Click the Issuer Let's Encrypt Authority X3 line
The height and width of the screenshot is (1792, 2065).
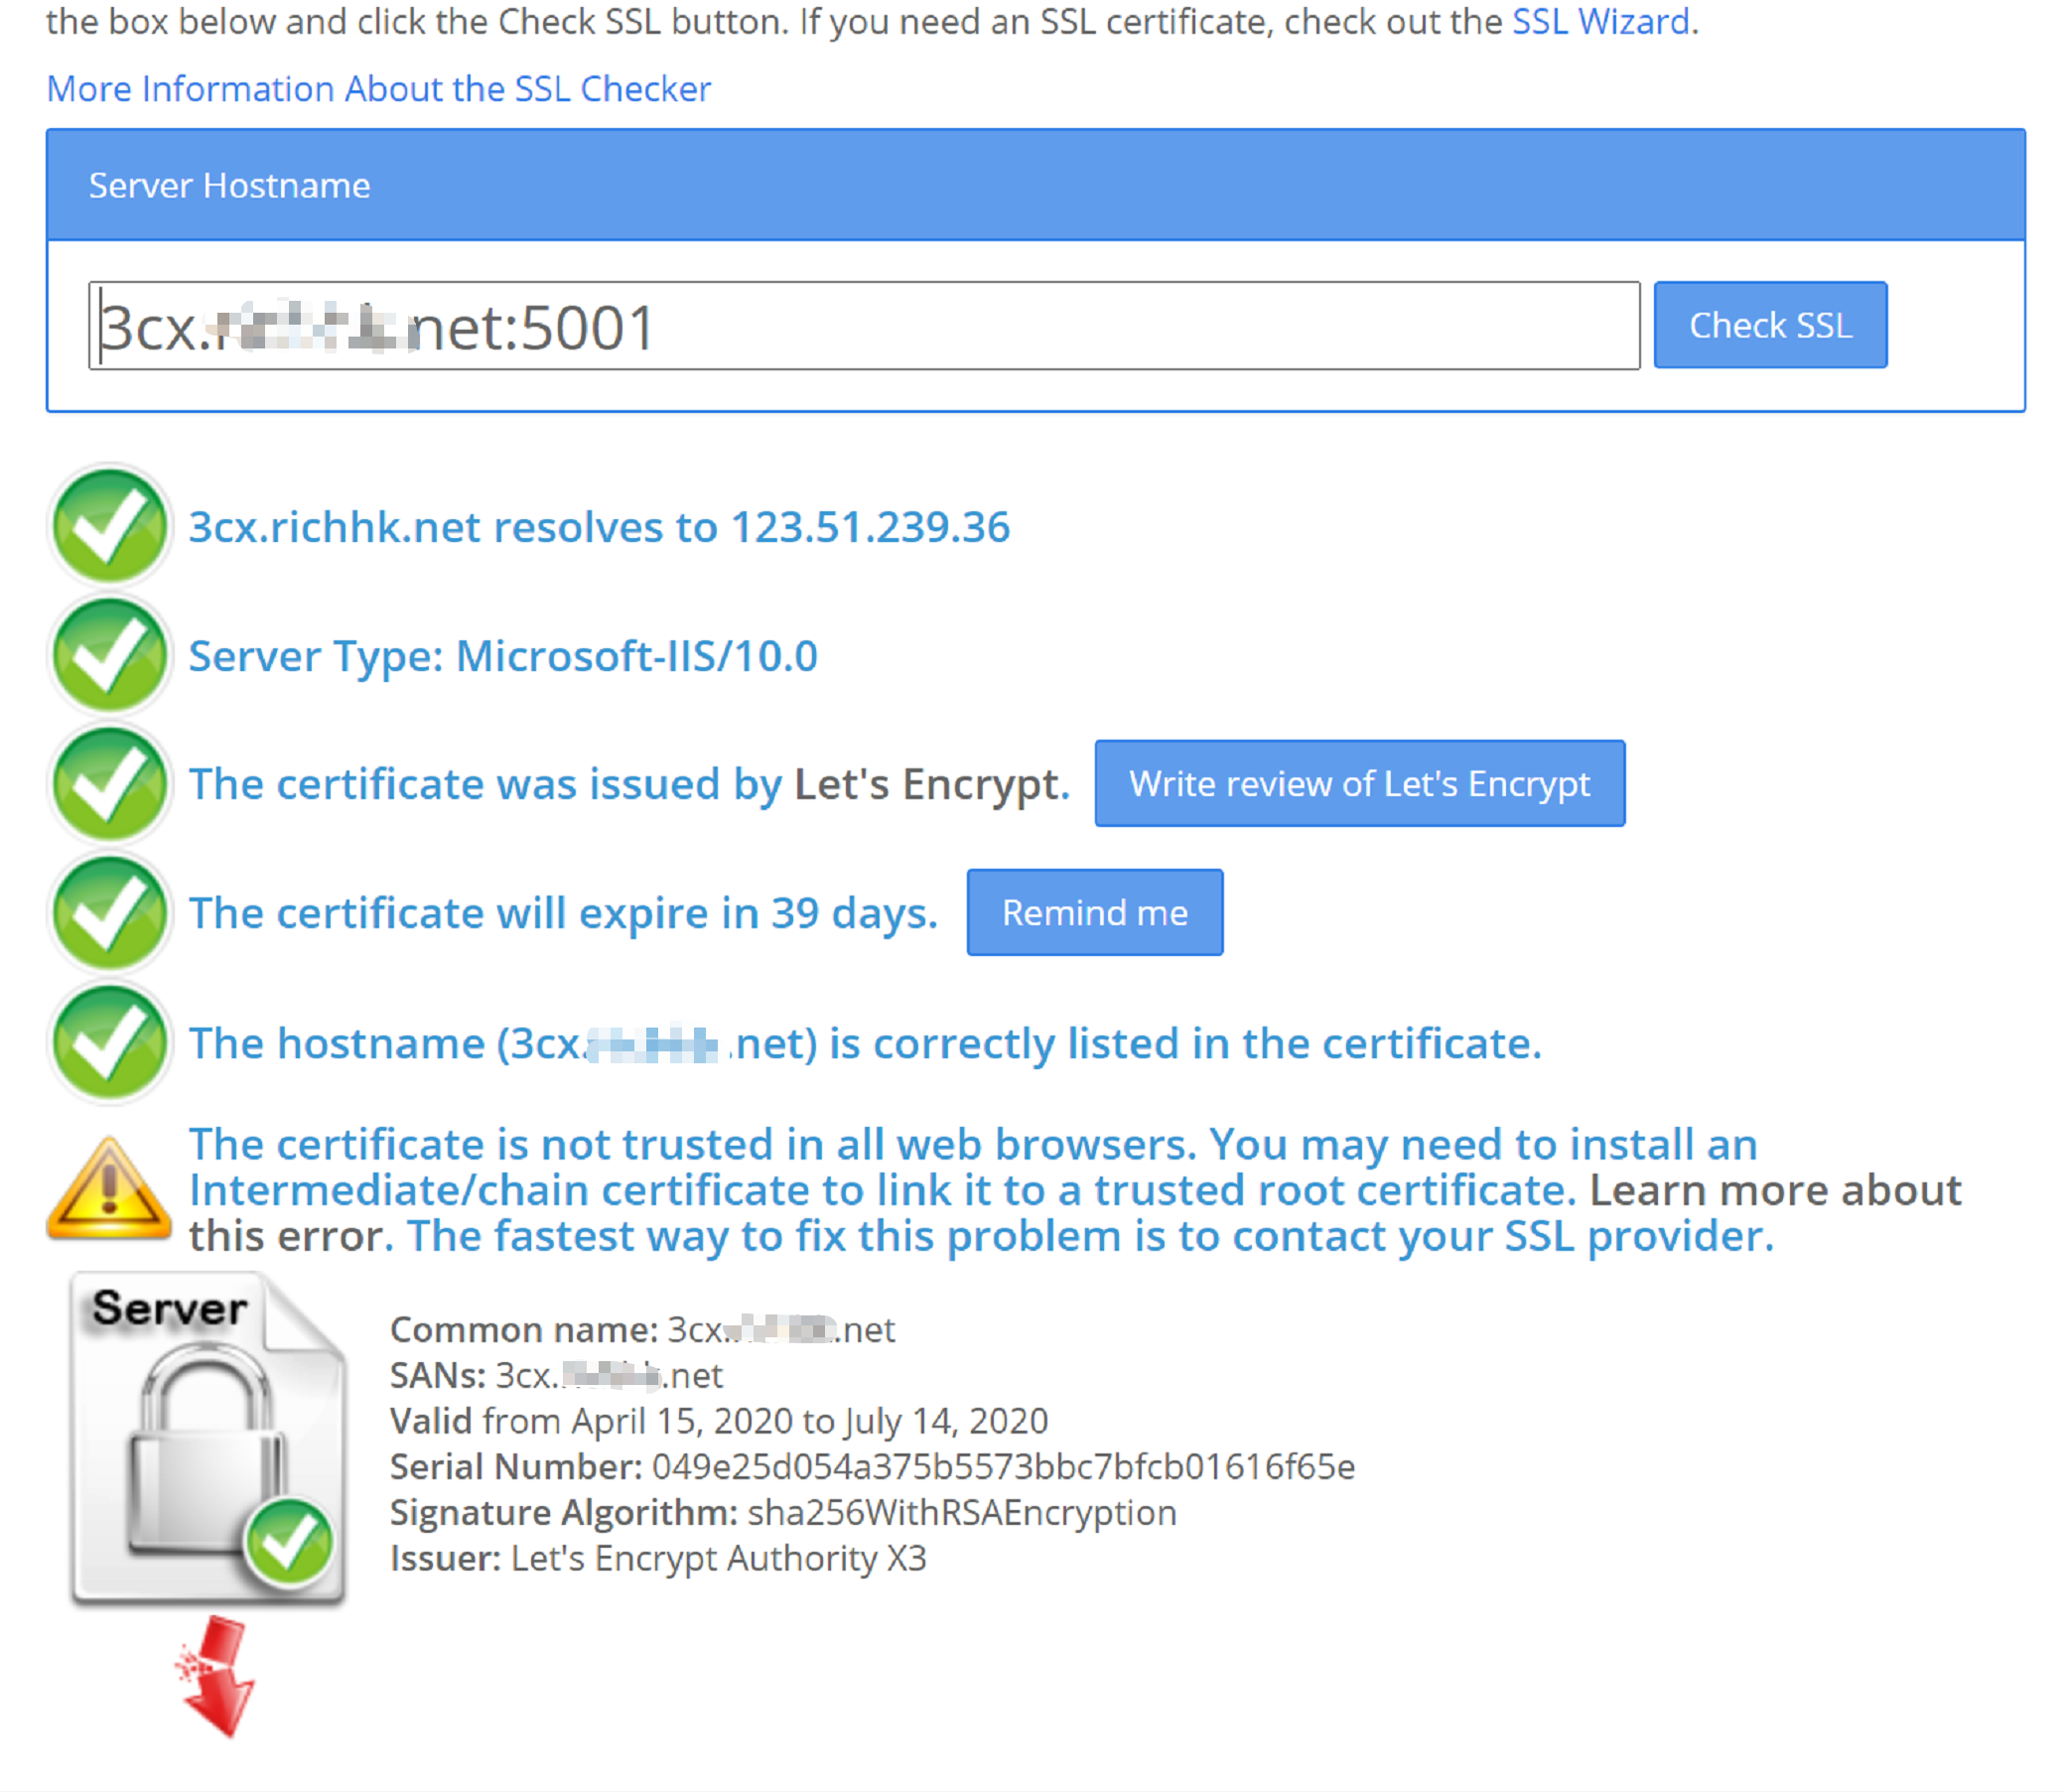[658, 1559]
